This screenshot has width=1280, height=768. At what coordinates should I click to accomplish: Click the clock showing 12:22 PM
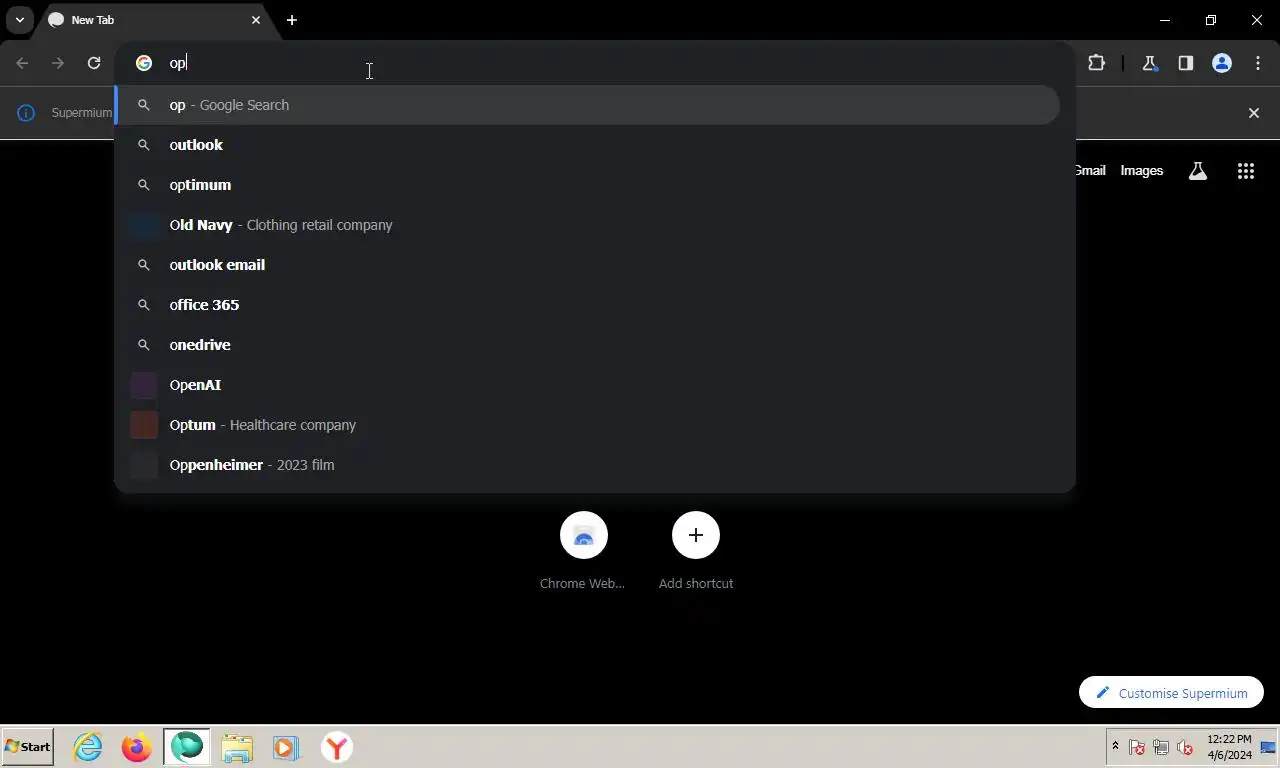(x=1229, y=747)
